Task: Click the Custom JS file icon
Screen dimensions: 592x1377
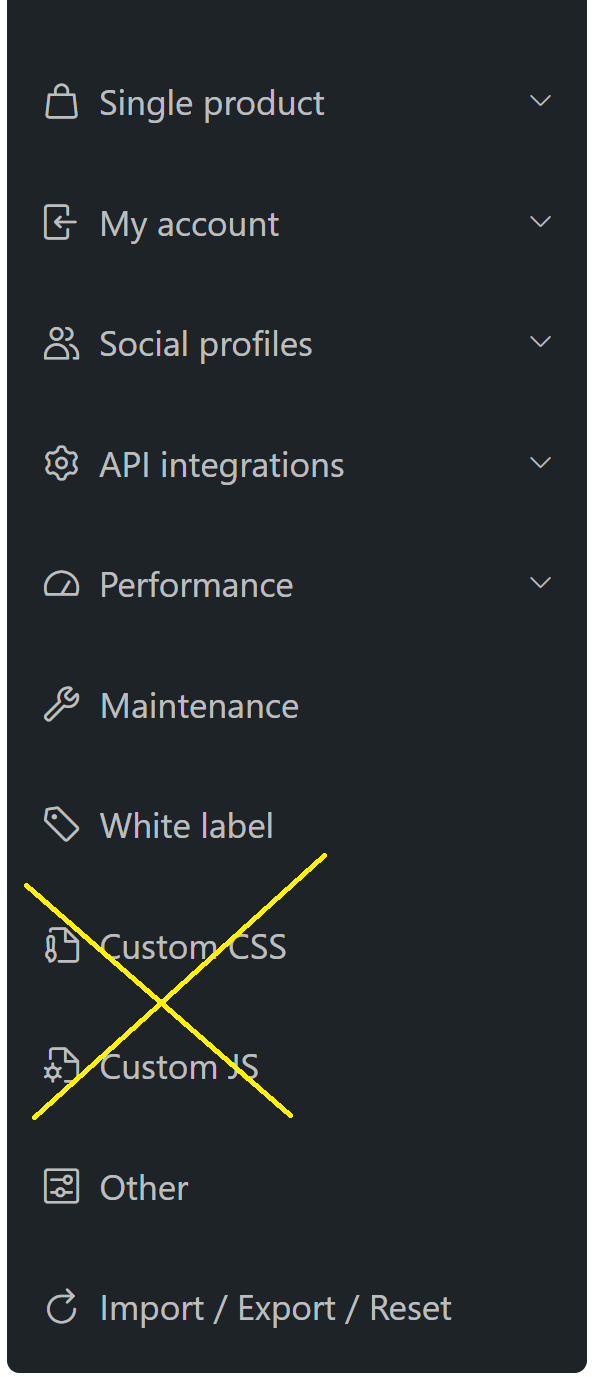Action: click(x=62, y=1067)
